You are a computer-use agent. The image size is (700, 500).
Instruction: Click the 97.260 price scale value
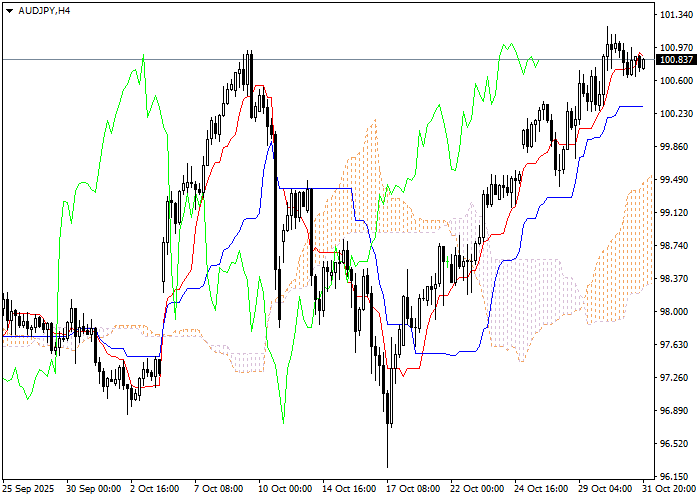coord(676,378)
